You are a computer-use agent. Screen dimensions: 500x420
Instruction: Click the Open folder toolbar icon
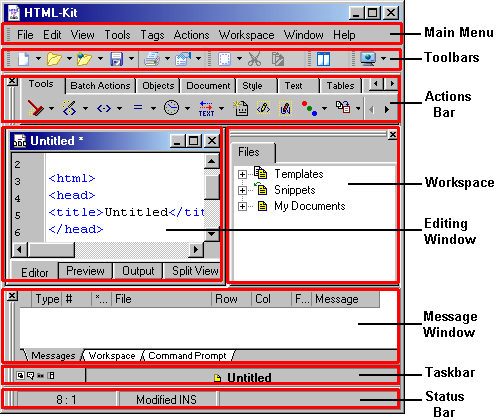[54, 59]
